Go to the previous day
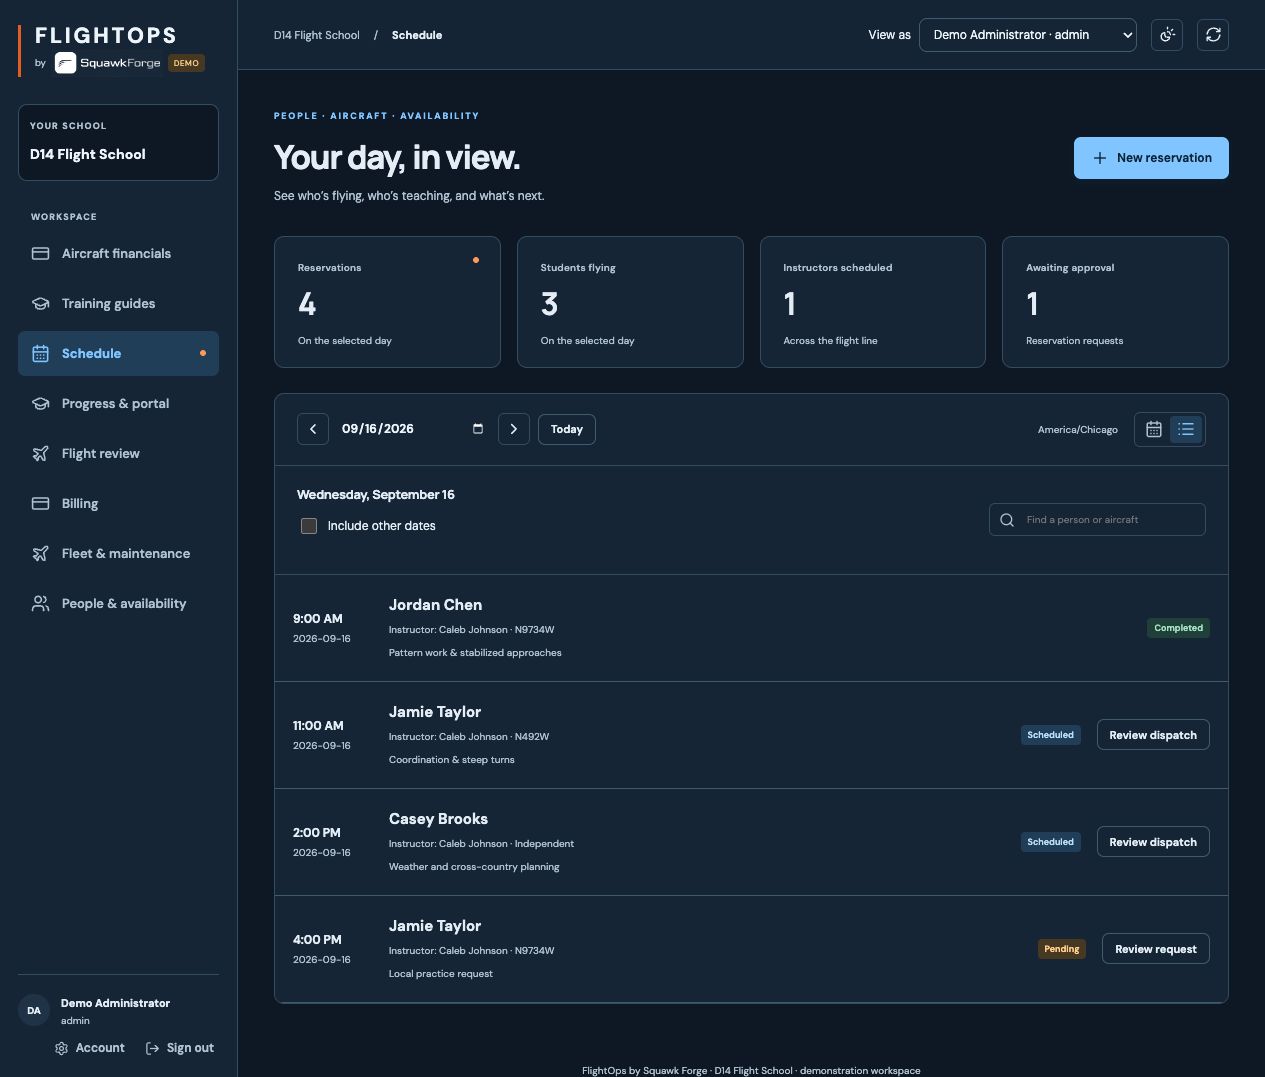Image resolution: width=1265 pixels, height=1077 pixels. coord(313,429)
